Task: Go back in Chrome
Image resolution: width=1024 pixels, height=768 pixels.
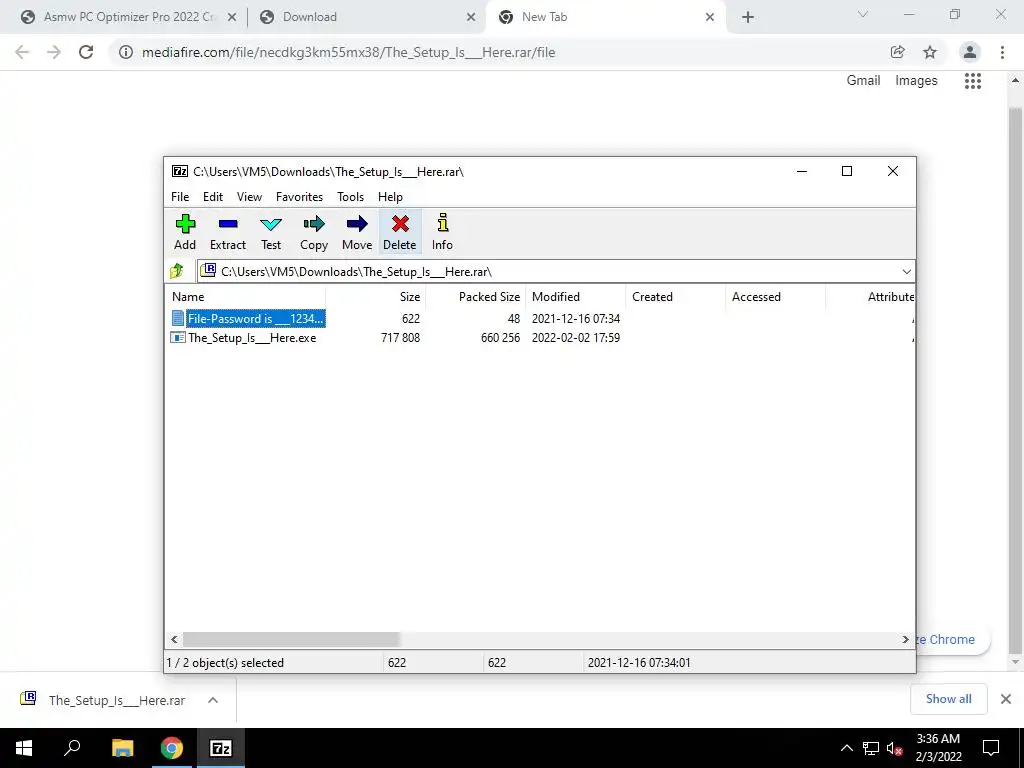Action: tap(22, 52)
